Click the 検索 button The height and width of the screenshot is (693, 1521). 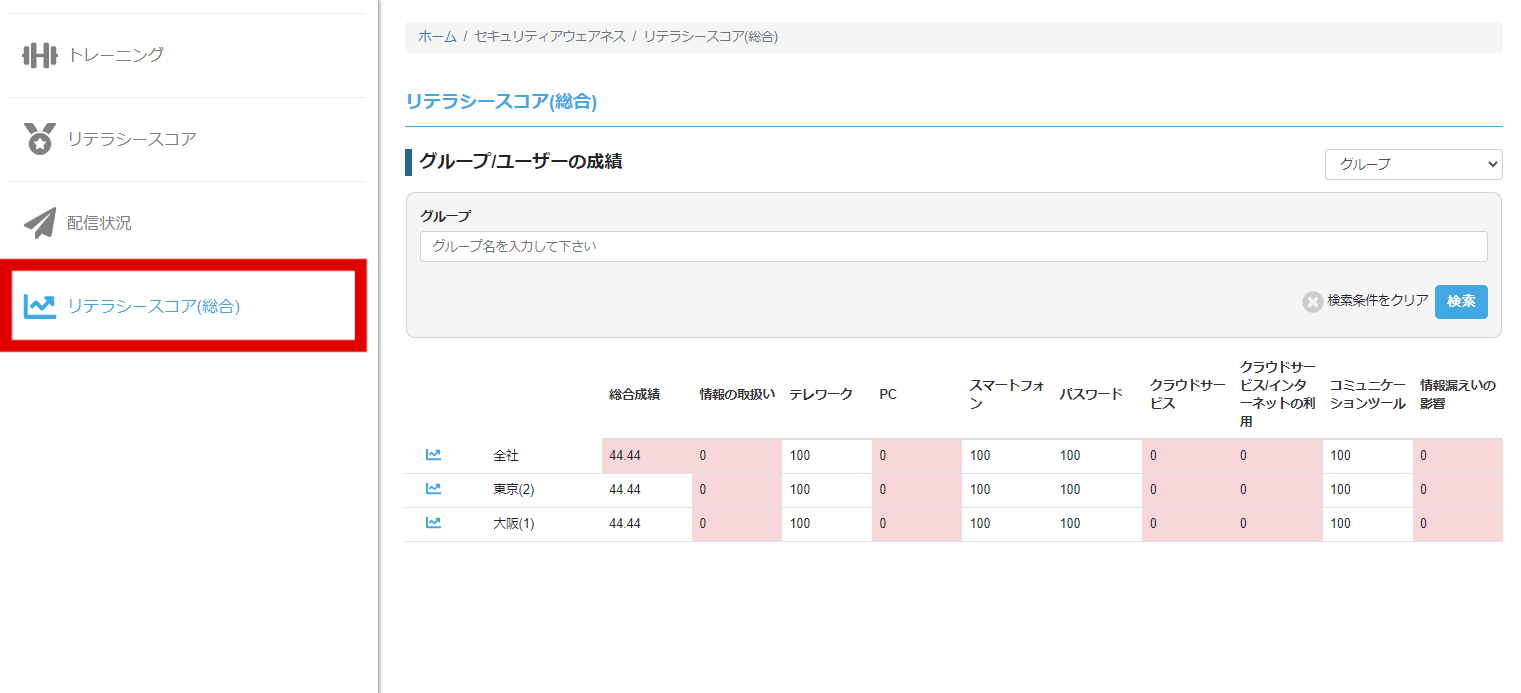(x=1461, y=301)
